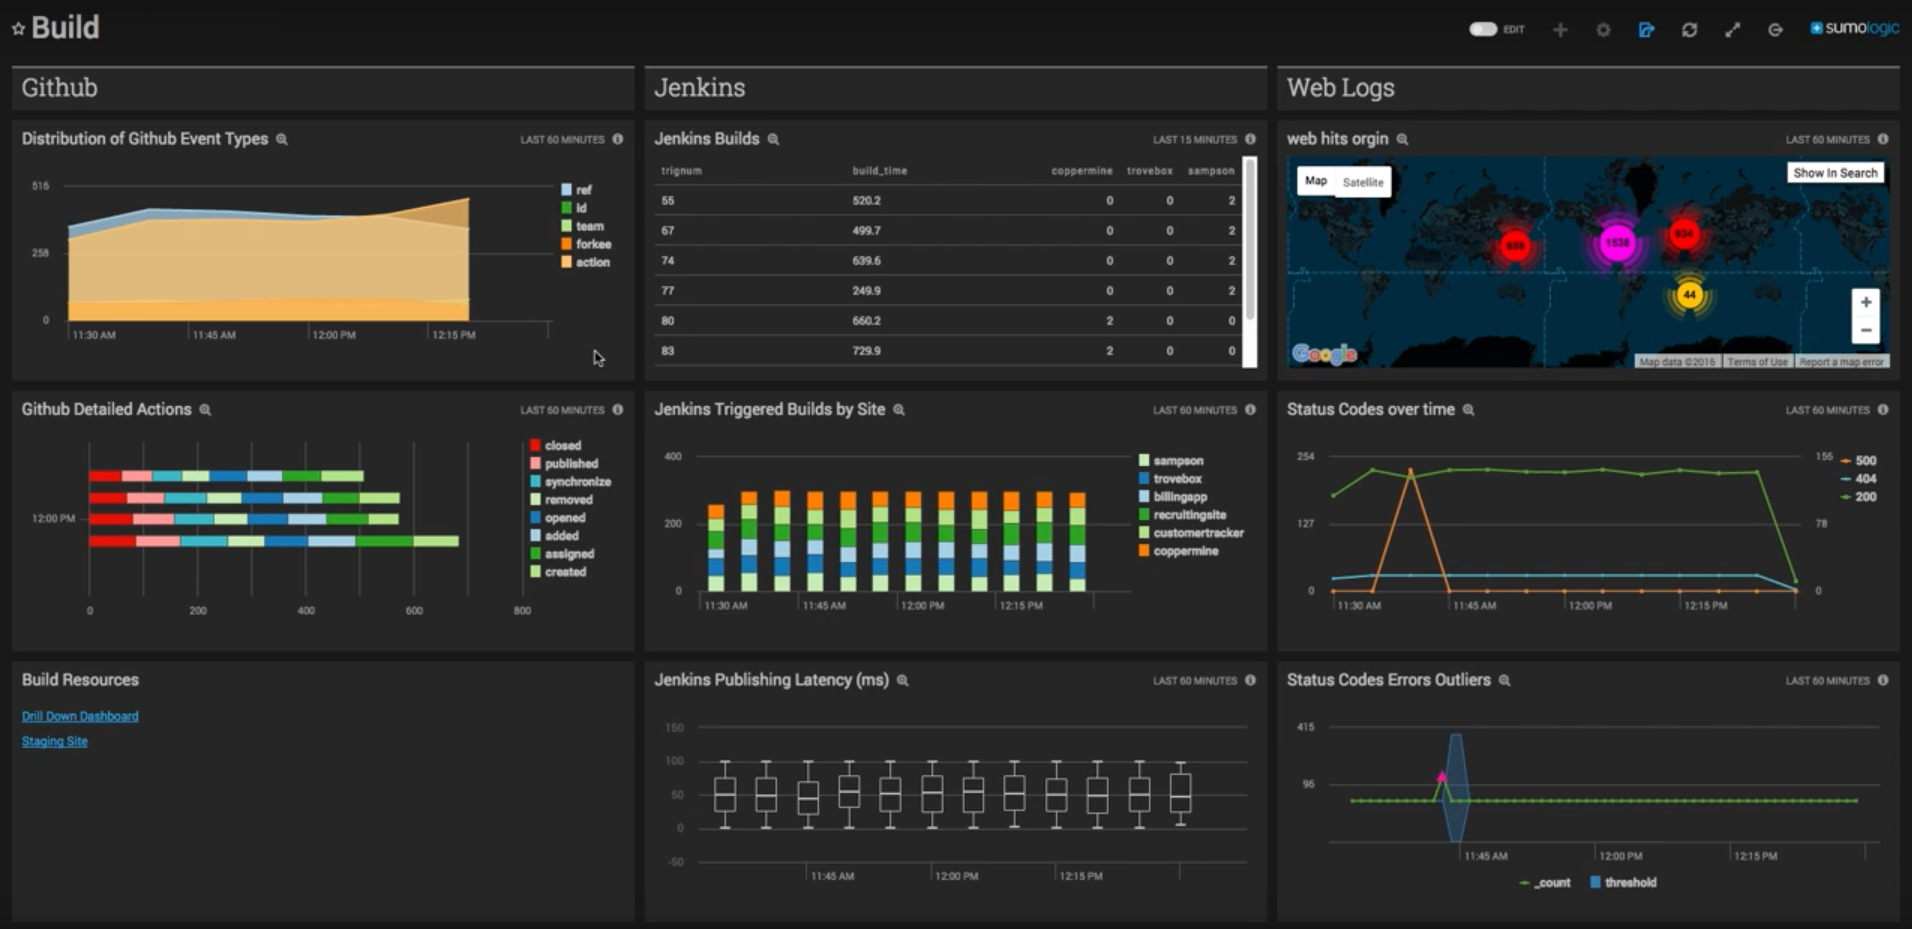1912x929 pixels.
Task: Click the Sumo Logic logo
Action: tap(1854, 28)
